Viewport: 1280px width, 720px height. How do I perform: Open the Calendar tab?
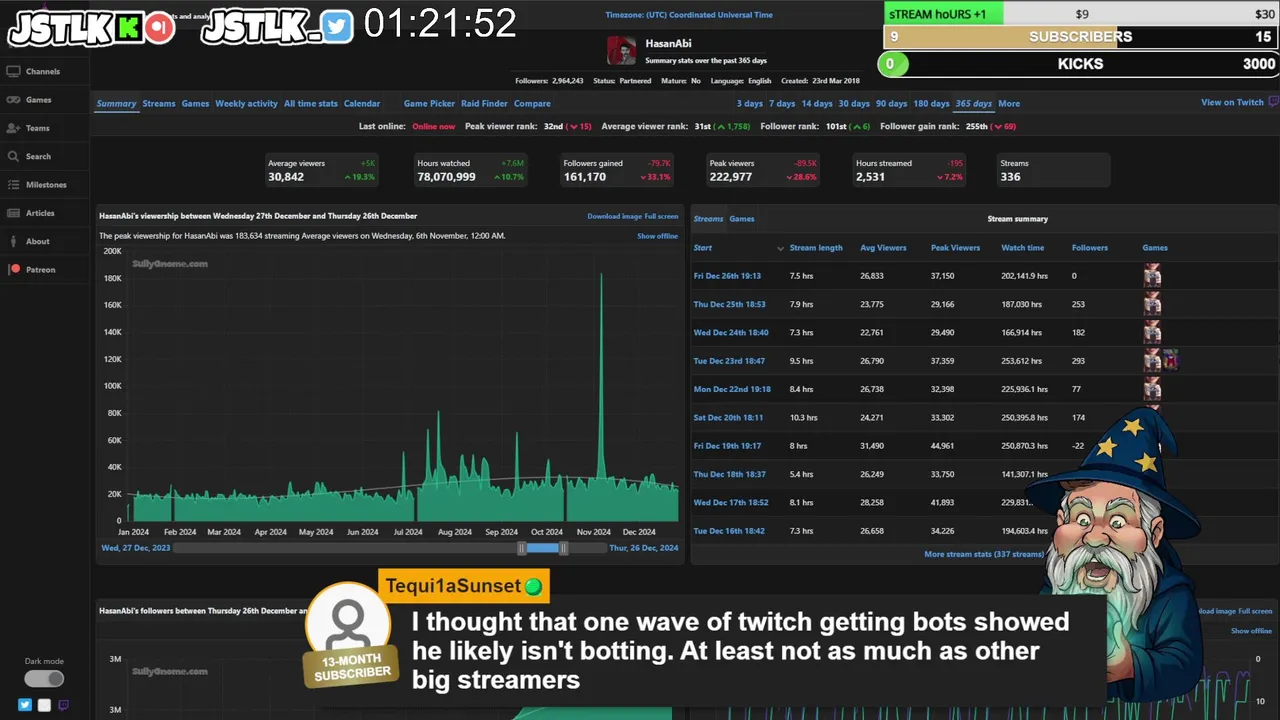[362, 103]
